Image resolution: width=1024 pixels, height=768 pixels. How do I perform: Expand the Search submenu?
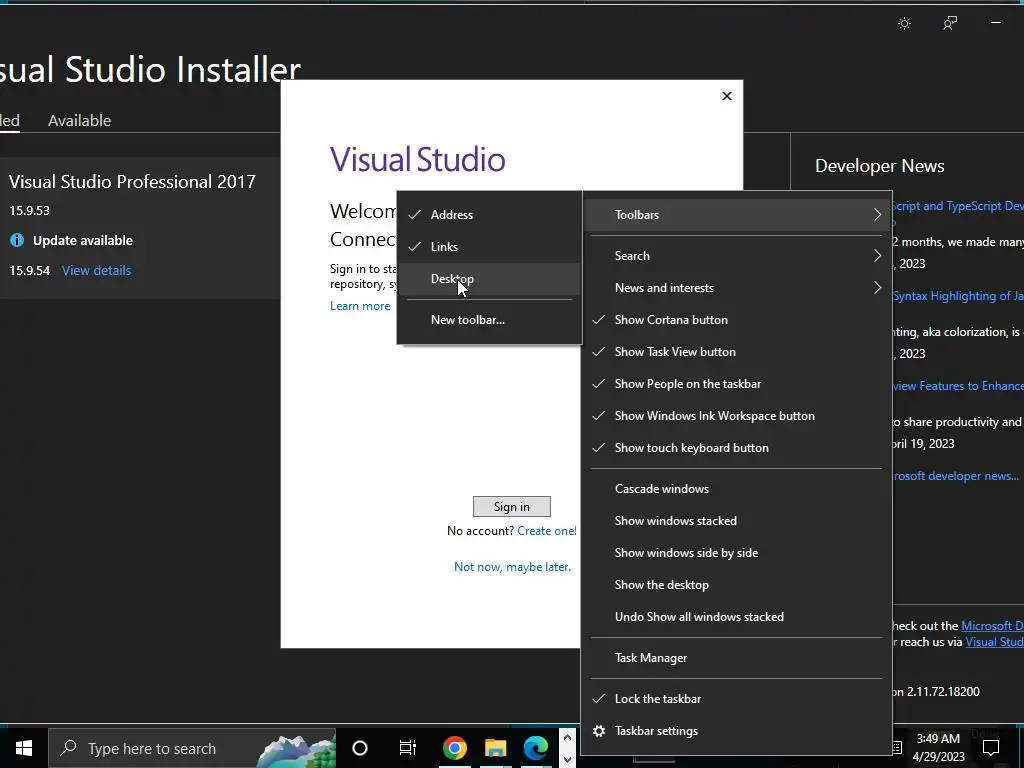tap(737, 256)
